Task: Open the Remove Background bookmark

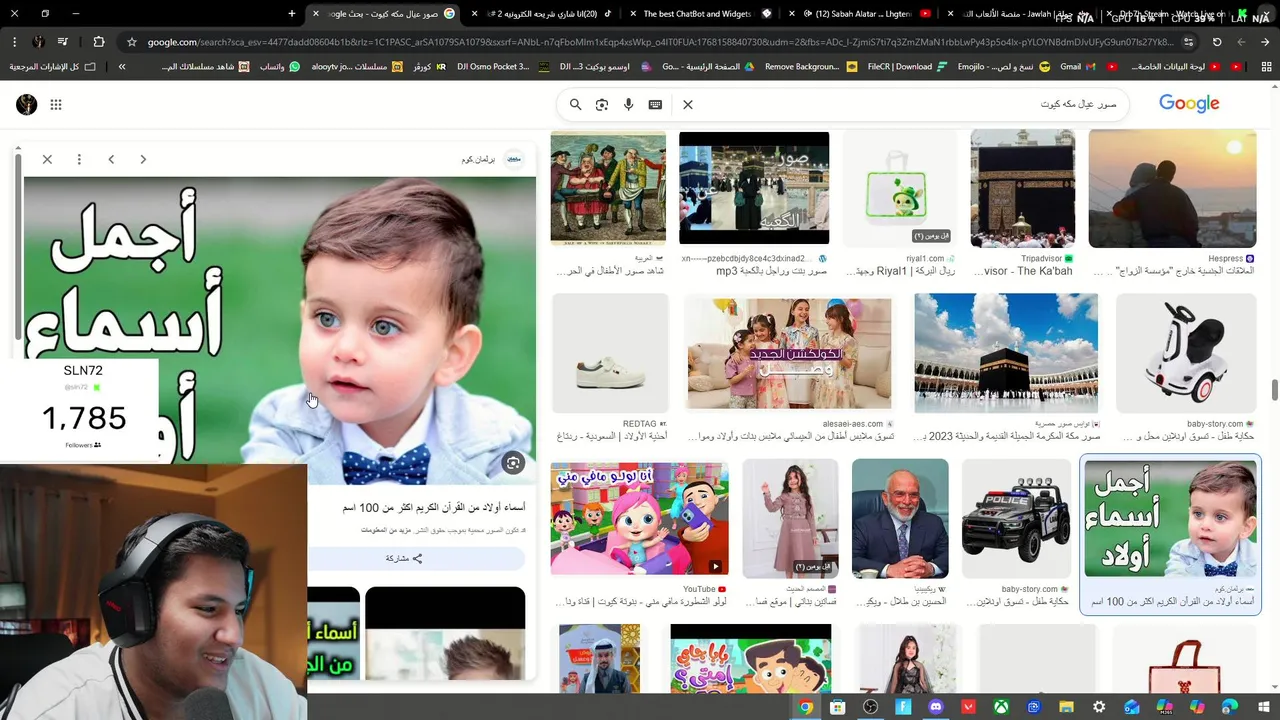Action: coord(810,66)
